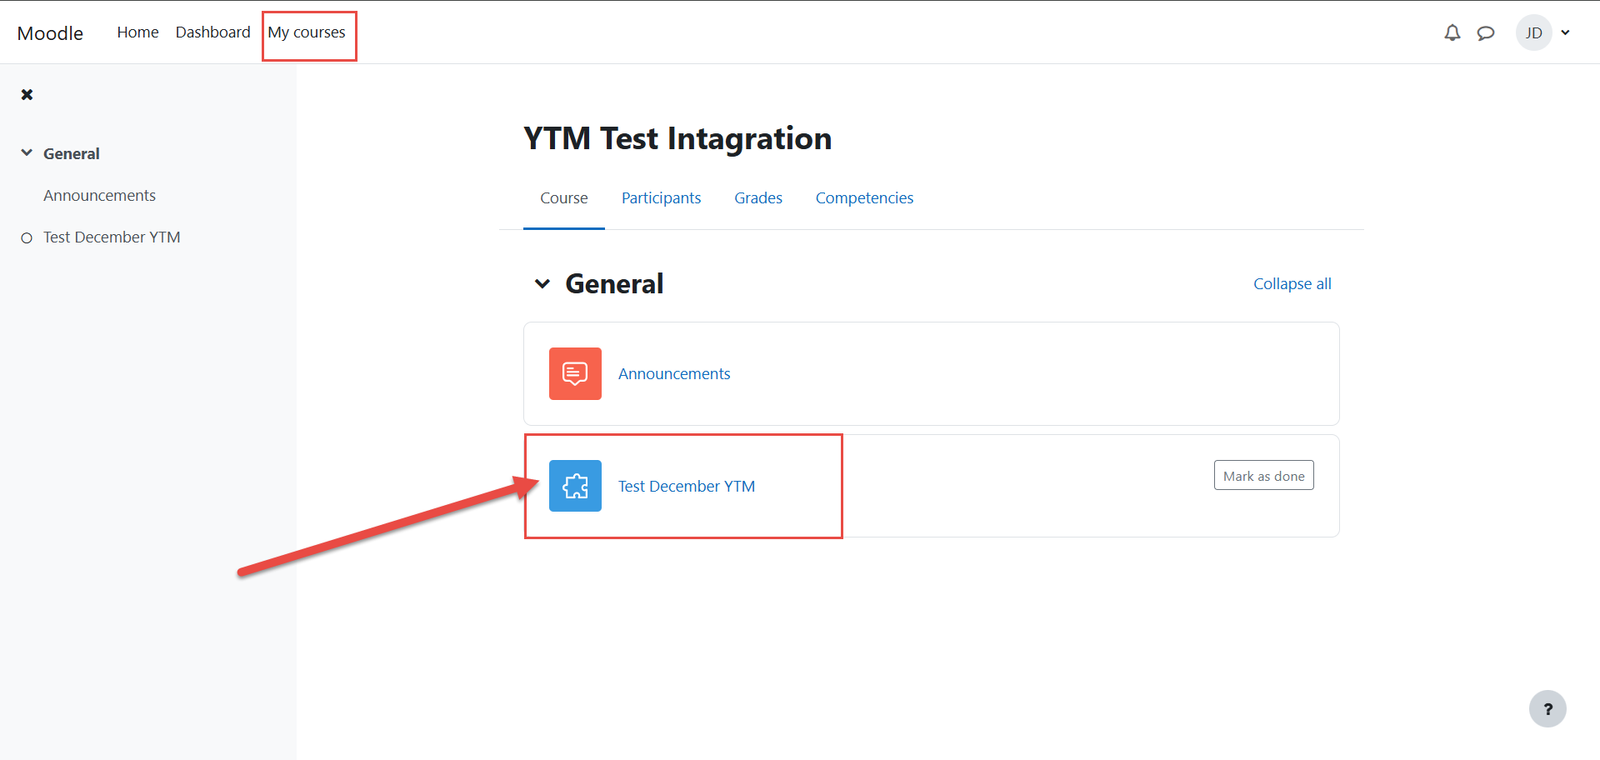Collapse the General section in the sidebar
1600x760 pixels.
click(27, 153)
